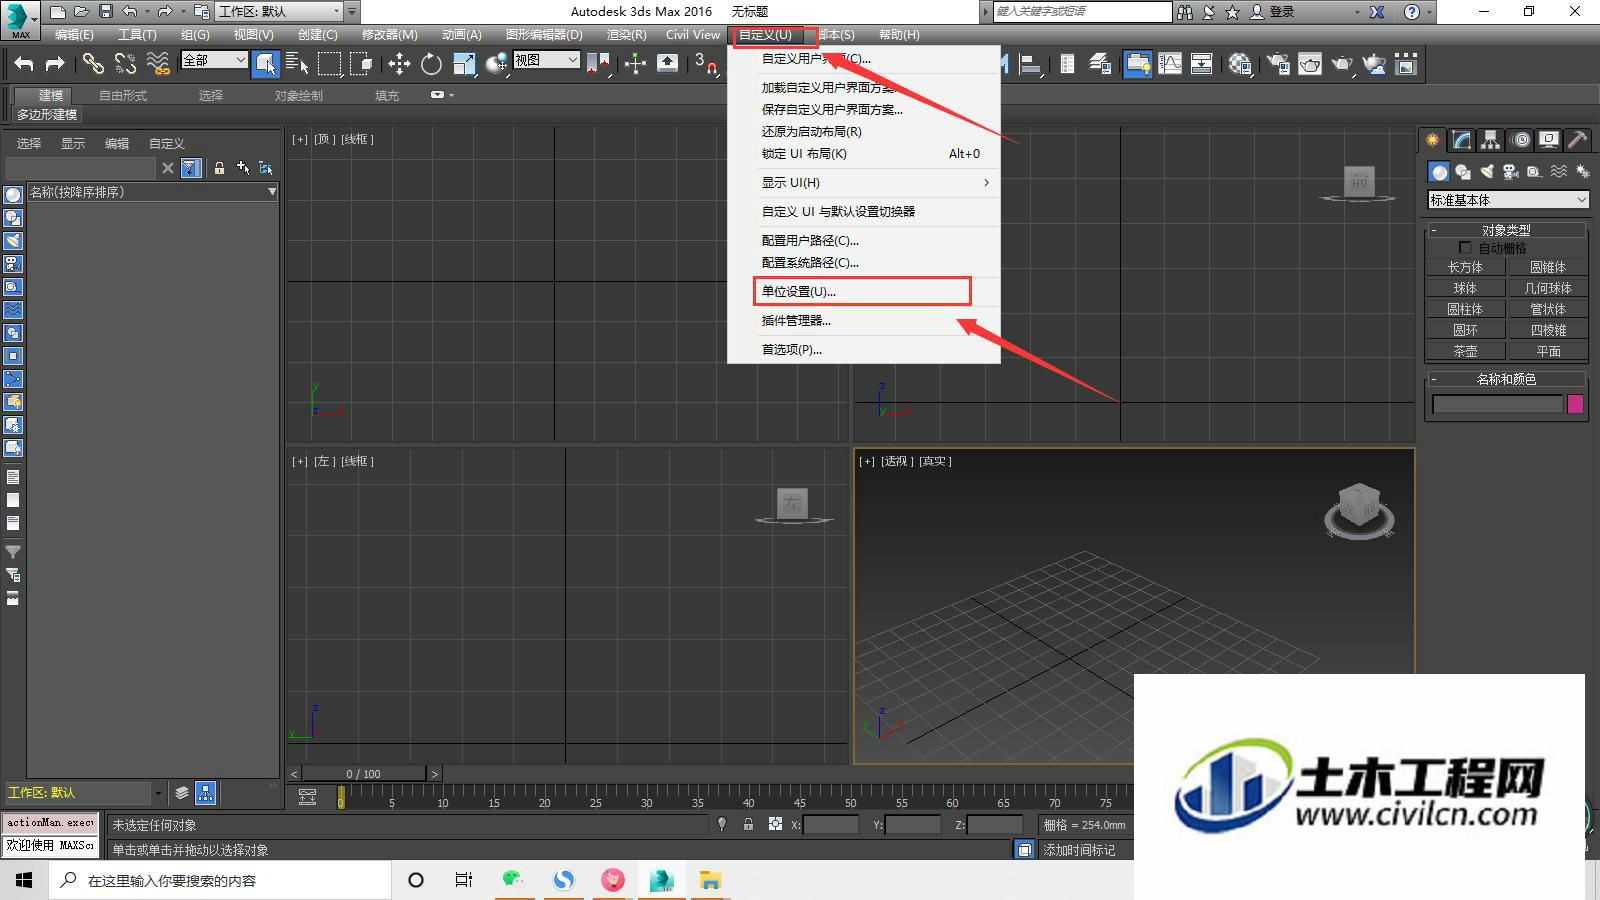Click the magenta object color swatch
The image size is (1600, 900).
click(x=1575, y=404)
